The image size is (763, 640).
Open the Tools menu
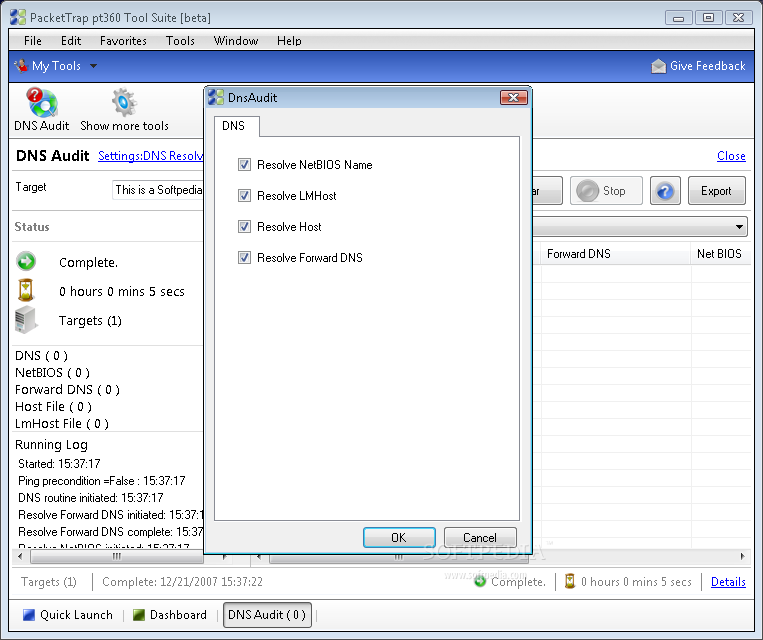click(x=180, y=41)
